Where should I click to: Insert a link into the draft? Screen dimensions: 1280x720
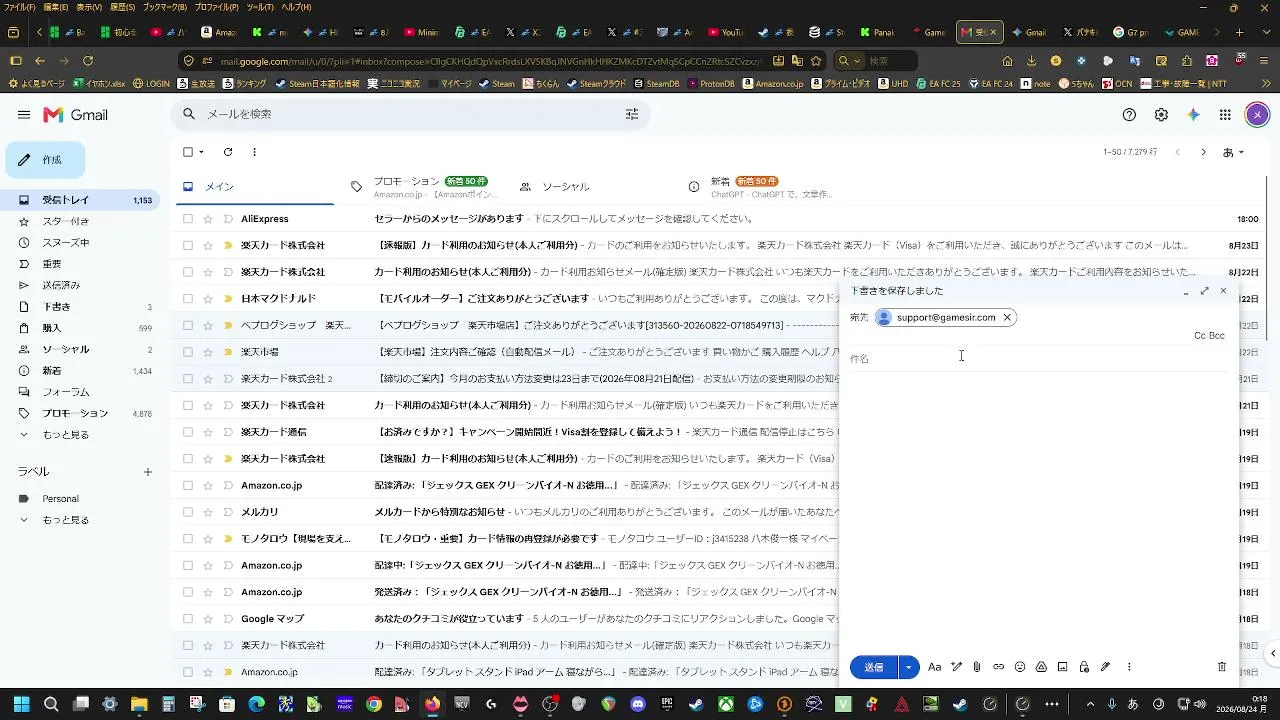[998, 667]
